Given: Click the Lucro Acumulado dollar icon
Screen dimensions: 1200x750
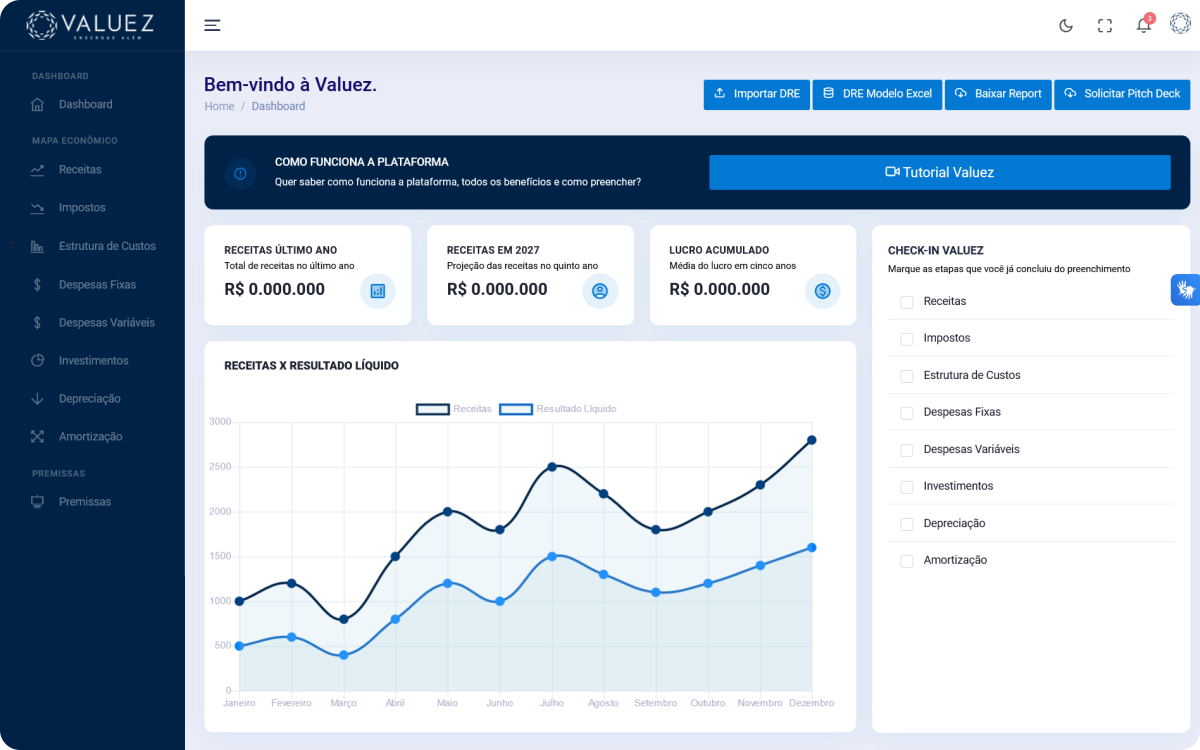Looking at the screenshot, I should [x=823, y=291].
